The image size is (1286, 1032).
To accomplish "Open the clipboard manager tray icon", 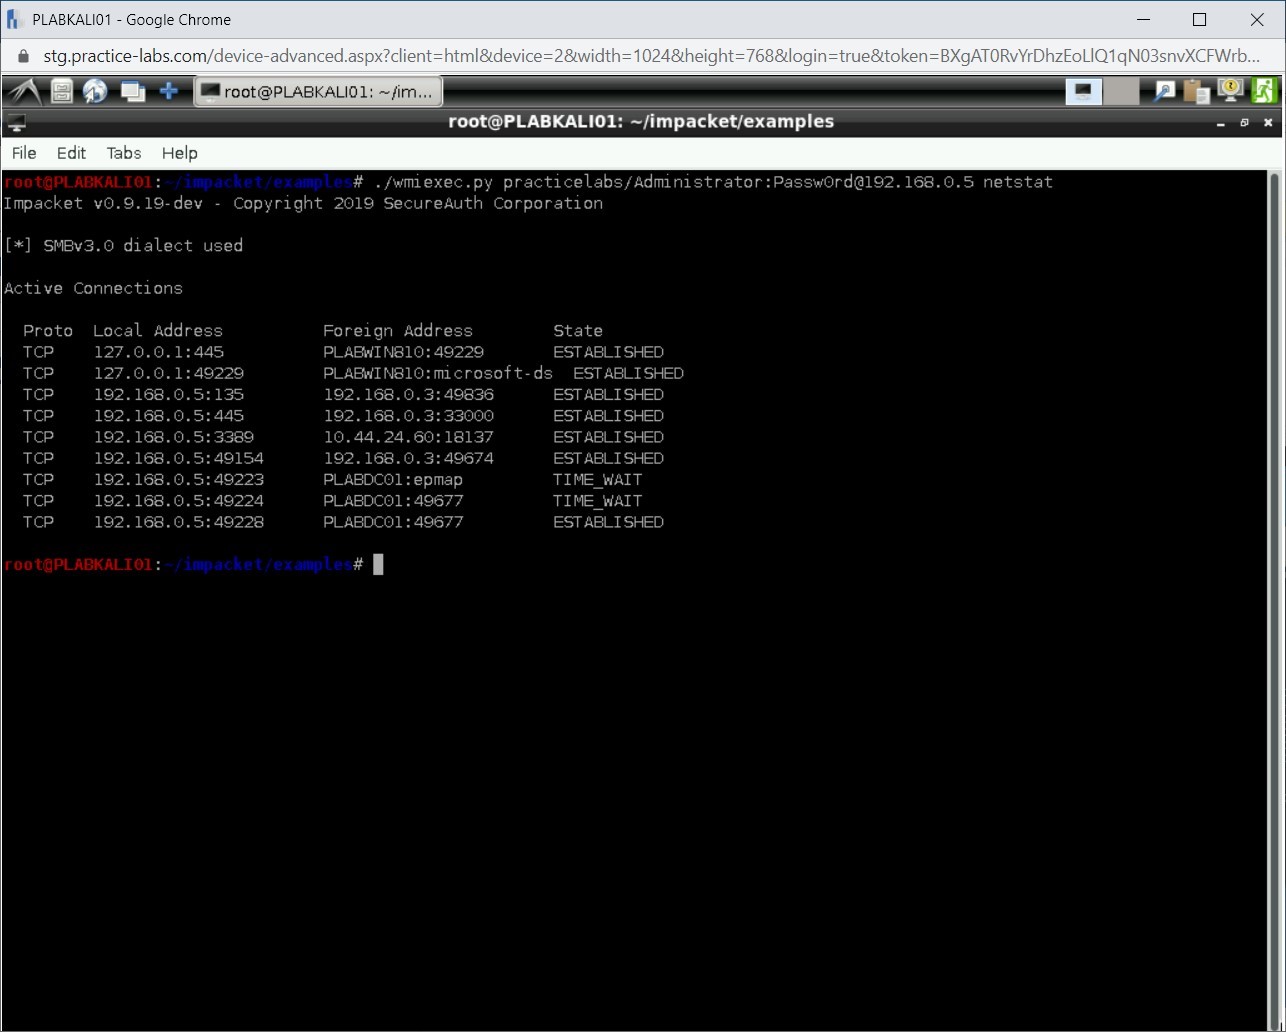I will tap(1196, 92).
